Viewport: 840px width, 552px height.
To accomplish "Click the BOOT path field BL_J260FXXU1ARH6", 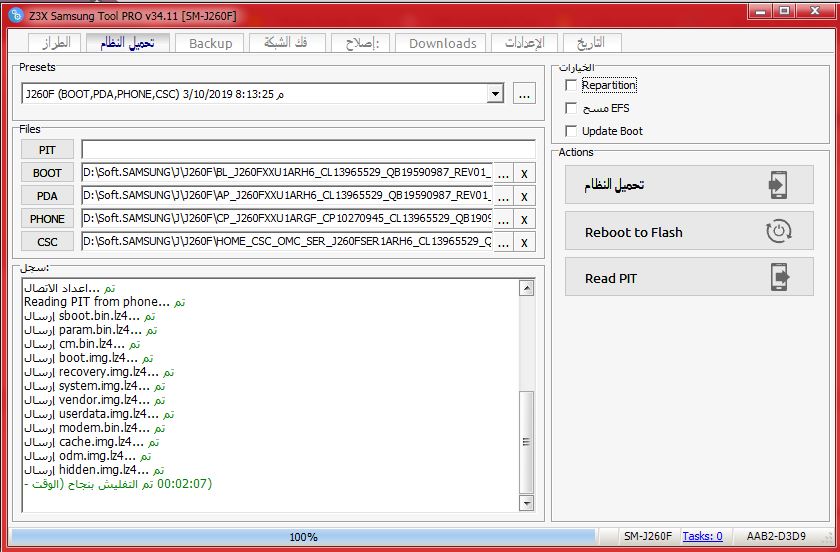I will click(287, 173).
